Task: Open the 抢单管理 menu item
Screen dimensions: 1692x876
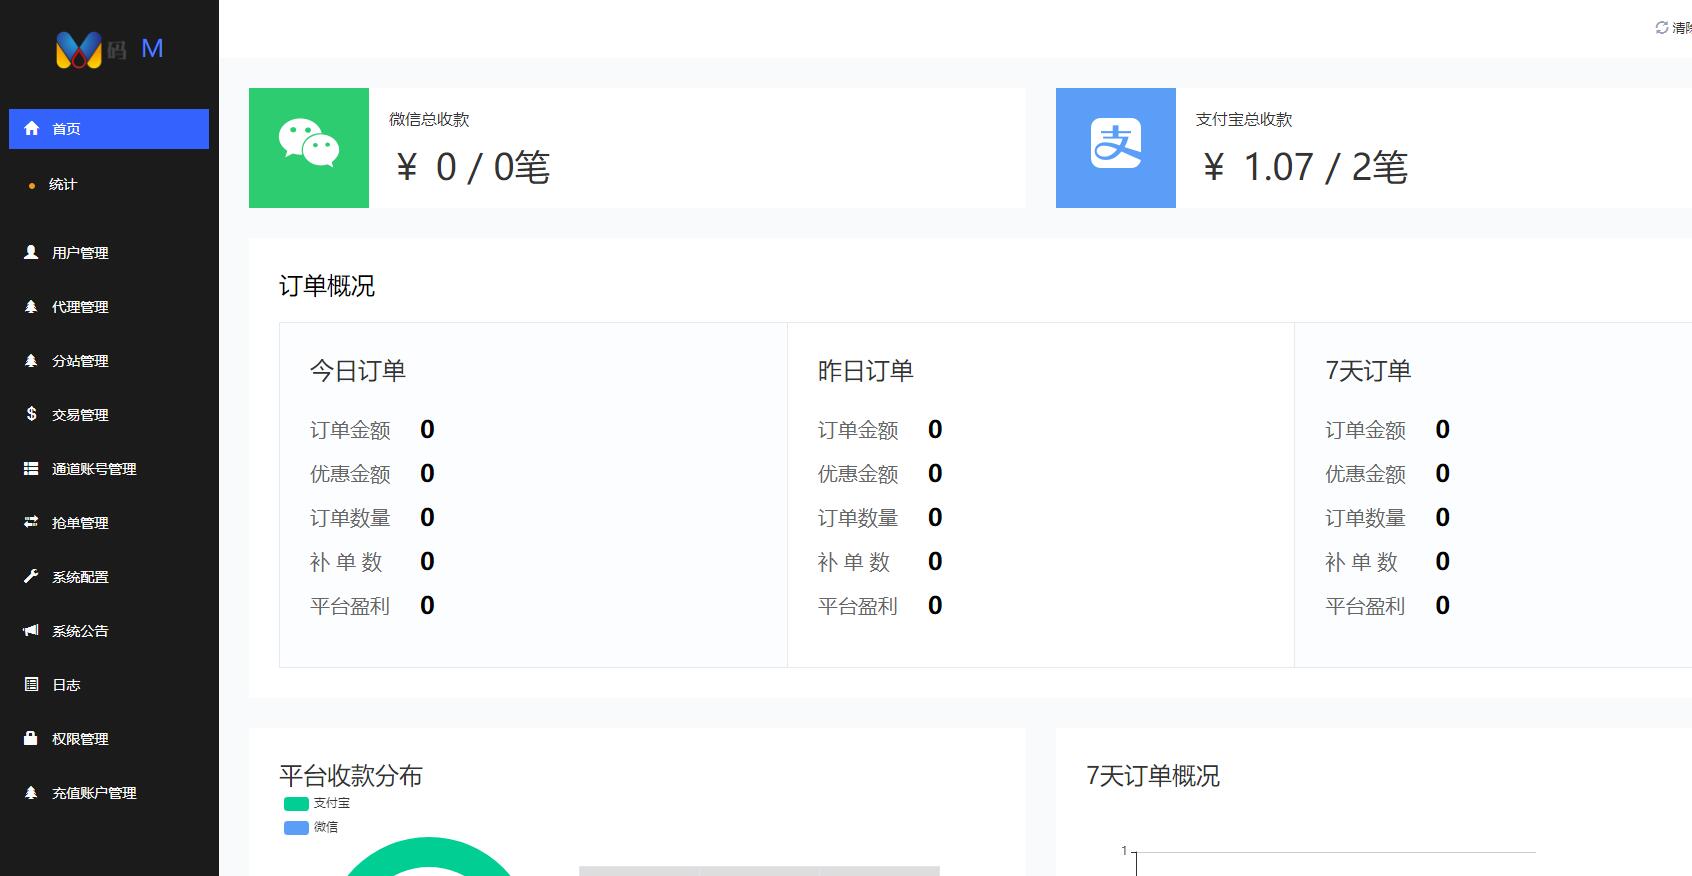Action: [80, 523]
